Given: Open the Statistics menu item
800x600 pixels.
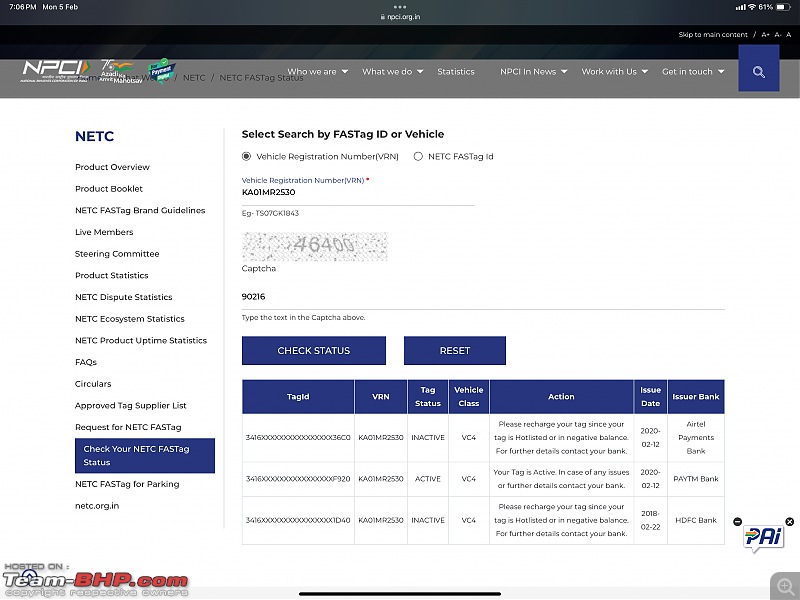Looking at the screenshot, I should click(x=456, y=71).
